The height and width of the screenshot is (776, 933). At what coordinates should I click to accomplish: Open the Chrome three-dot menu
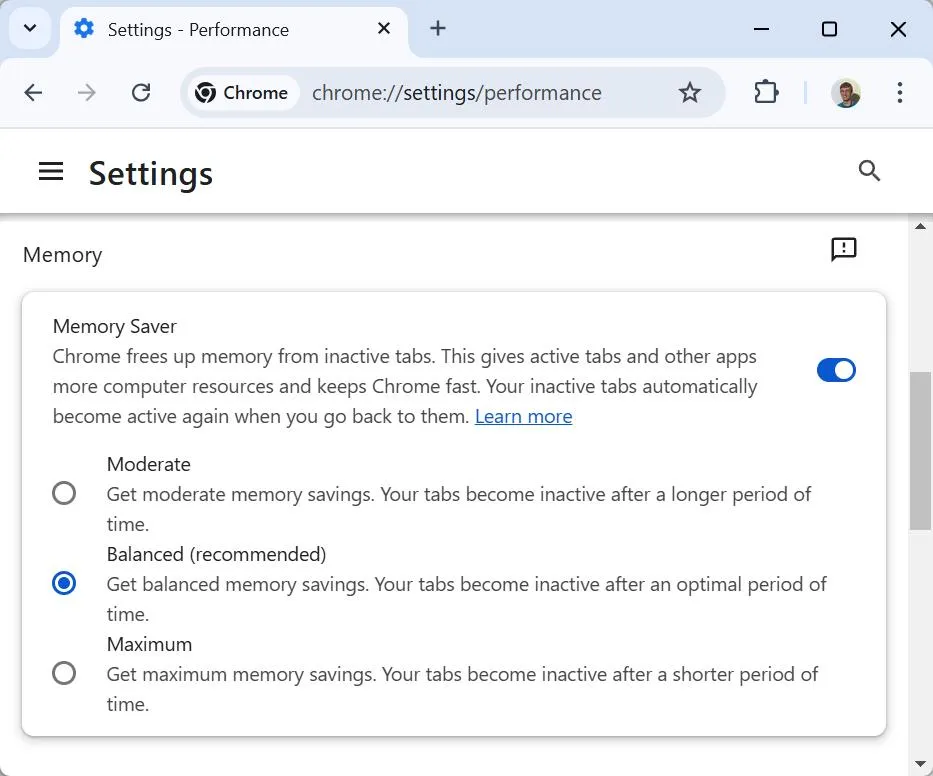(900, 92)
